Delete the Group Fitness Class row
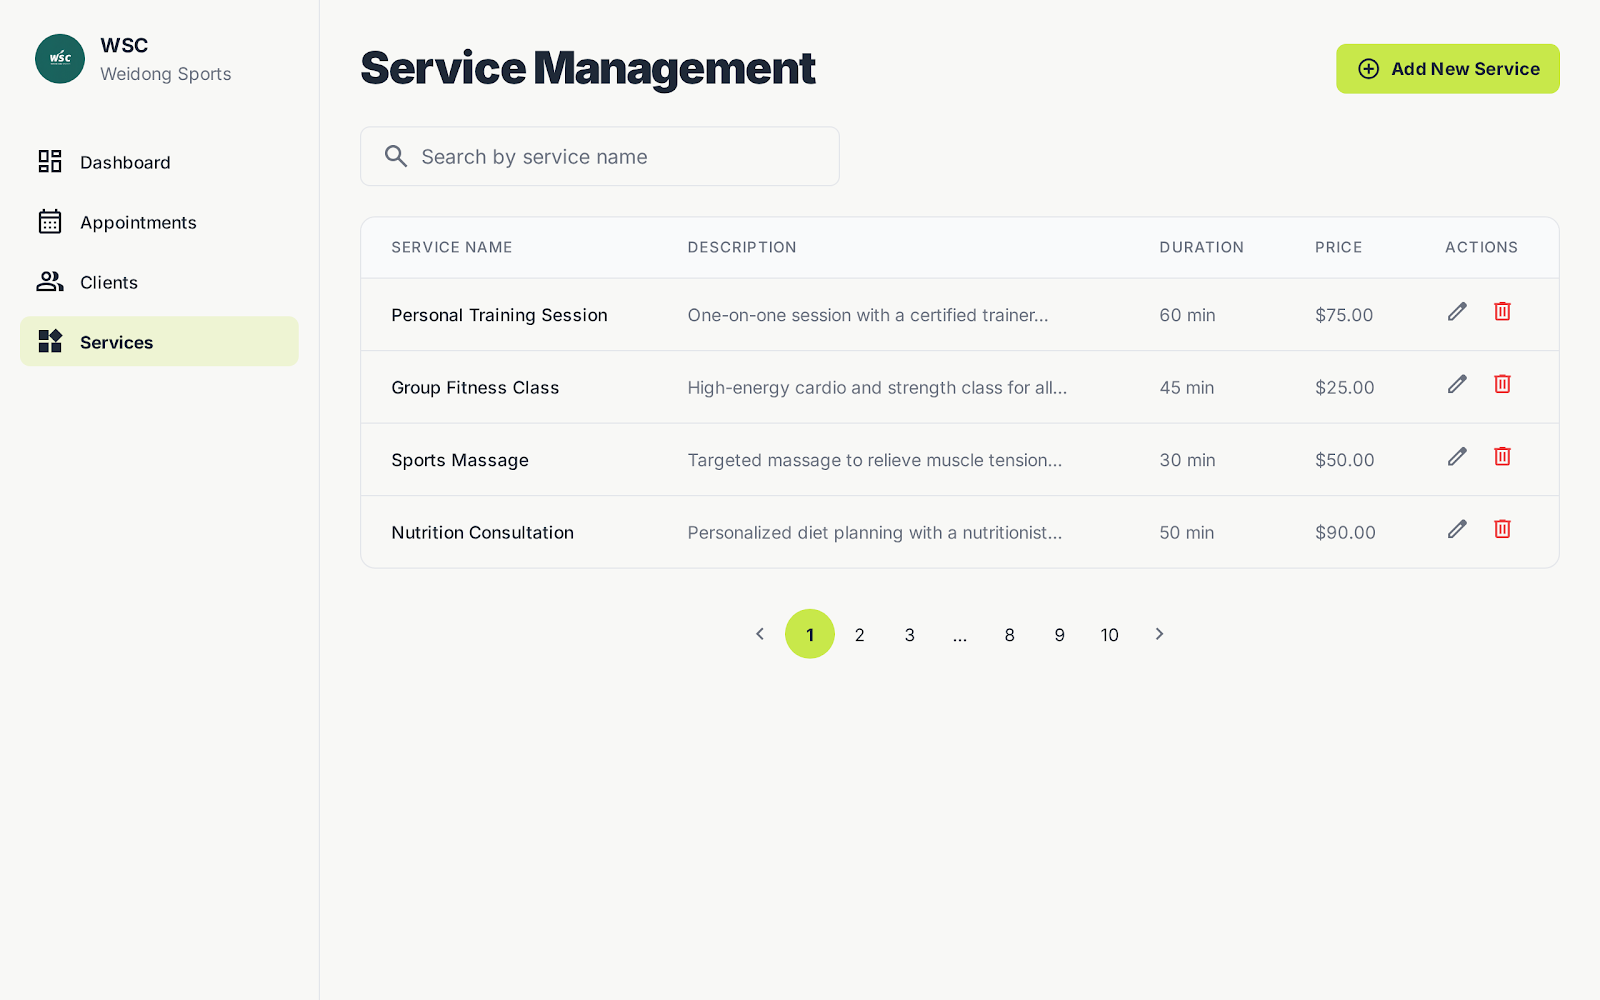The image size is (1600, 1000). click(1502, 385)
